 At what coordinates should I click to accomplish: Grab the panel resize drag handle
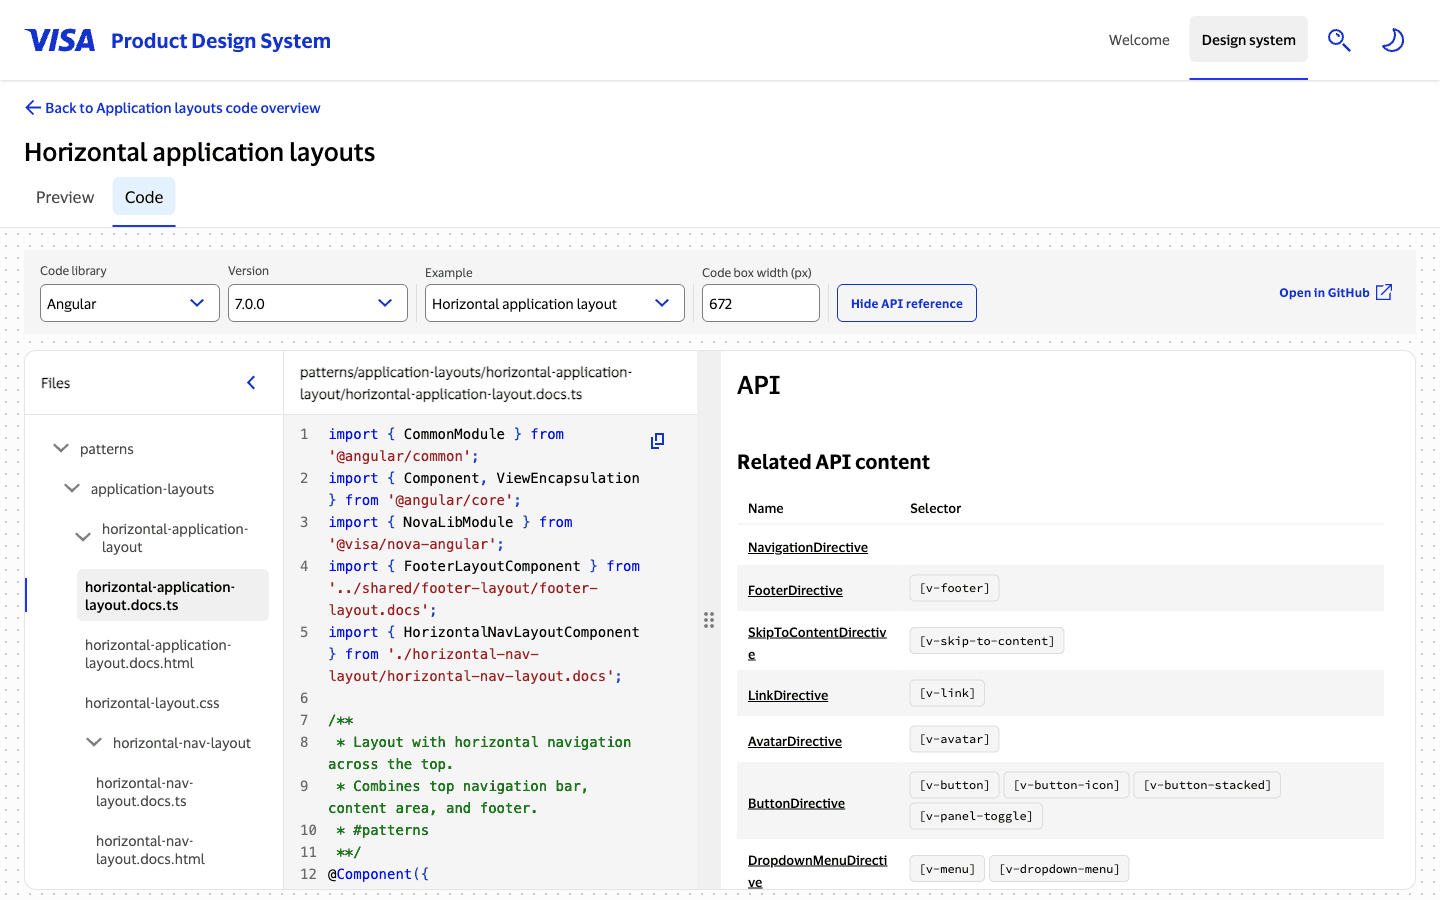[x=709, y=620]
